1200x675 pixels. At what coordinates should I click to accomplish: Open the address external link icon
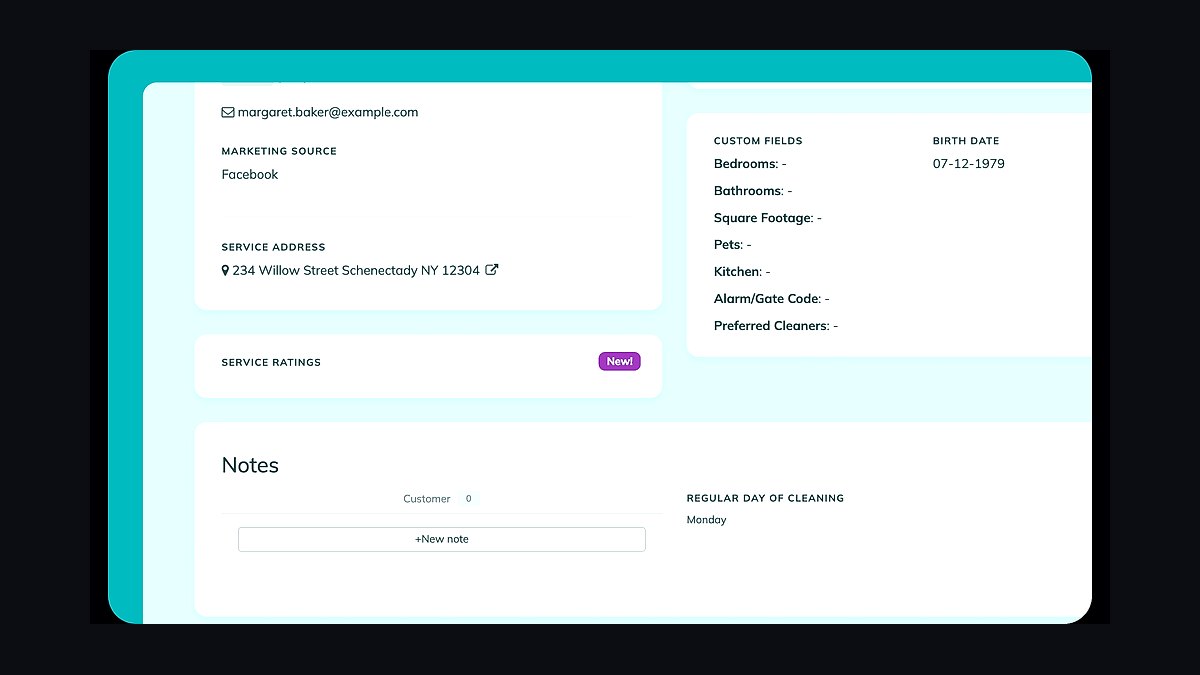[492, 270]
